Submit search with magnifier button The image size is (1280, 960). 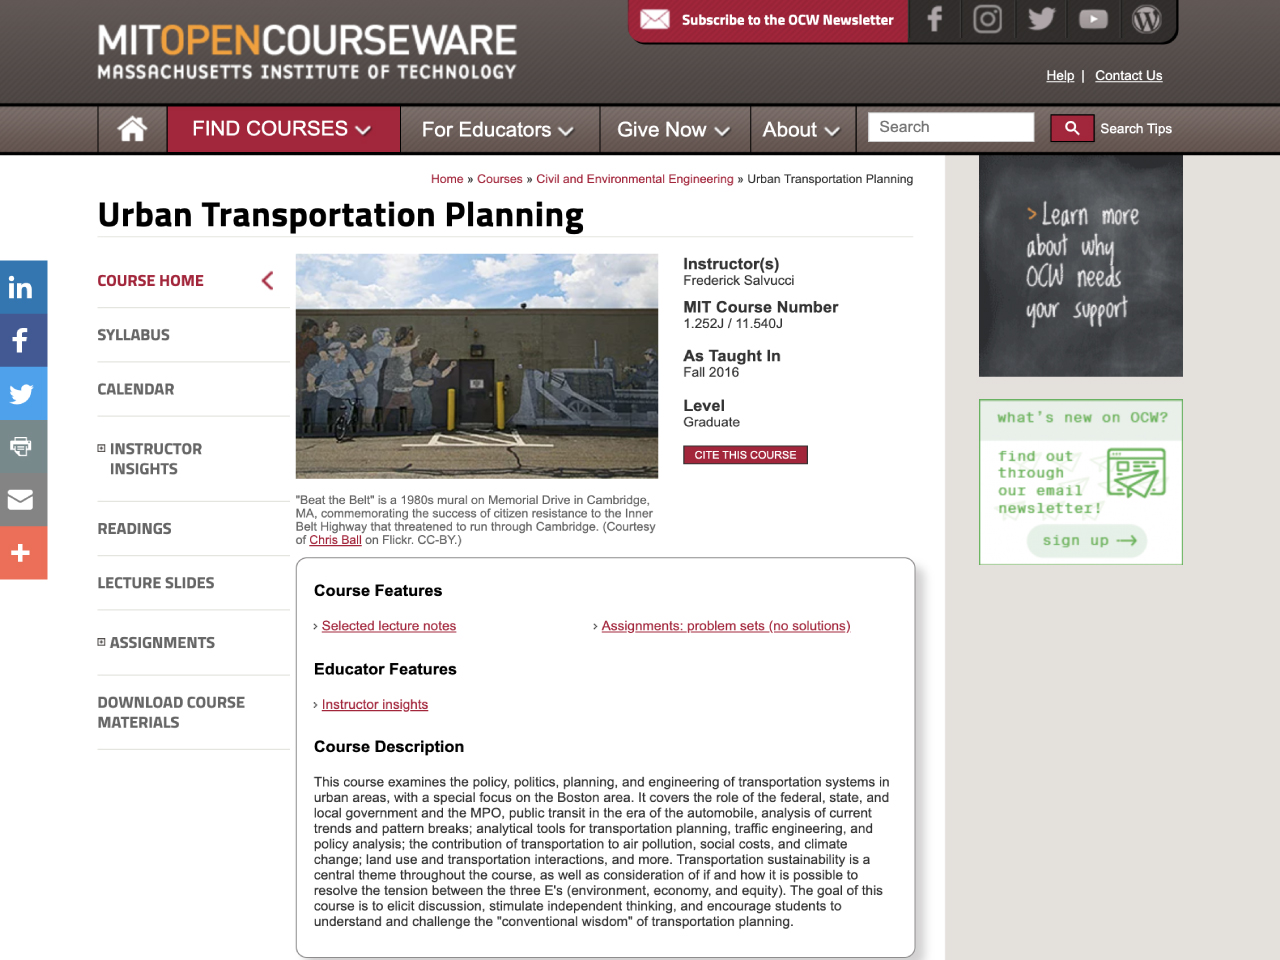pyautogui.click(x=1072, y=128)
